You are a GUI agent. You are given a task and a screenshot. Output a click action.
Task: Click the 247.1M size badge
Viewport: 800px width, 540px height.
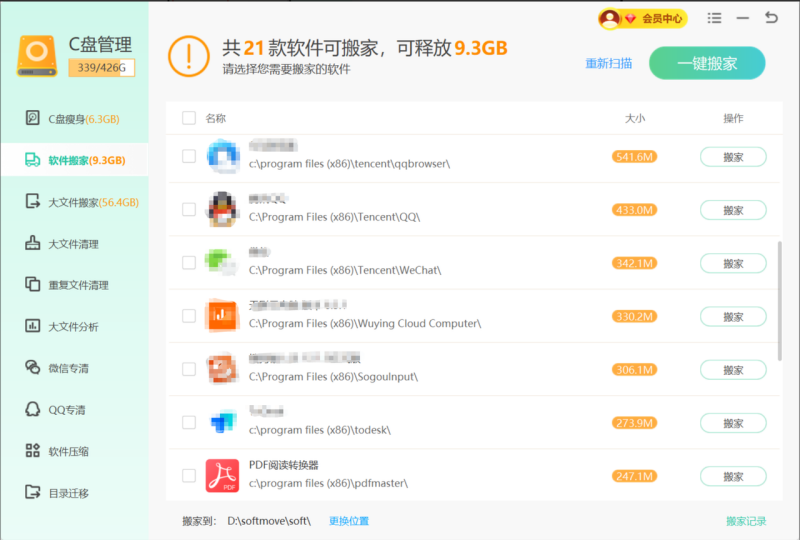click(x=634, y=476)
